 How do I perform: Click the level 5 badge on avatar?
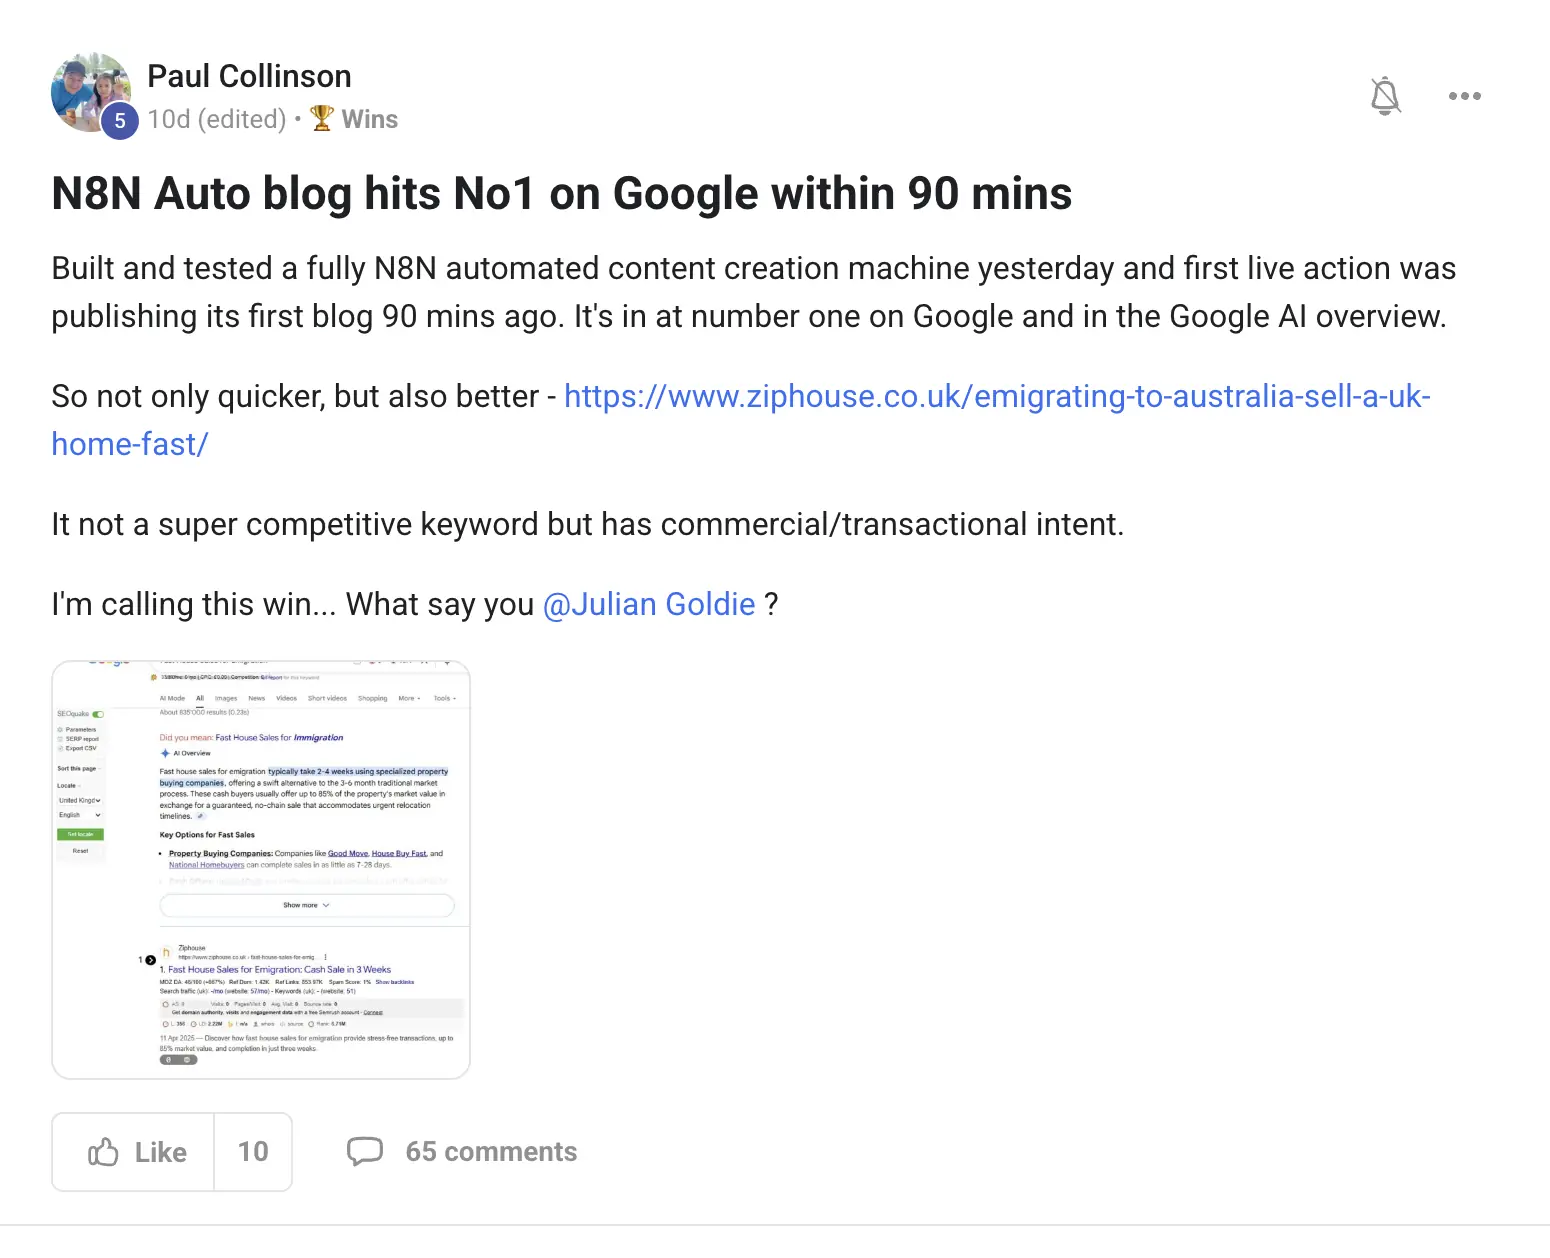[x=120, y=121]
